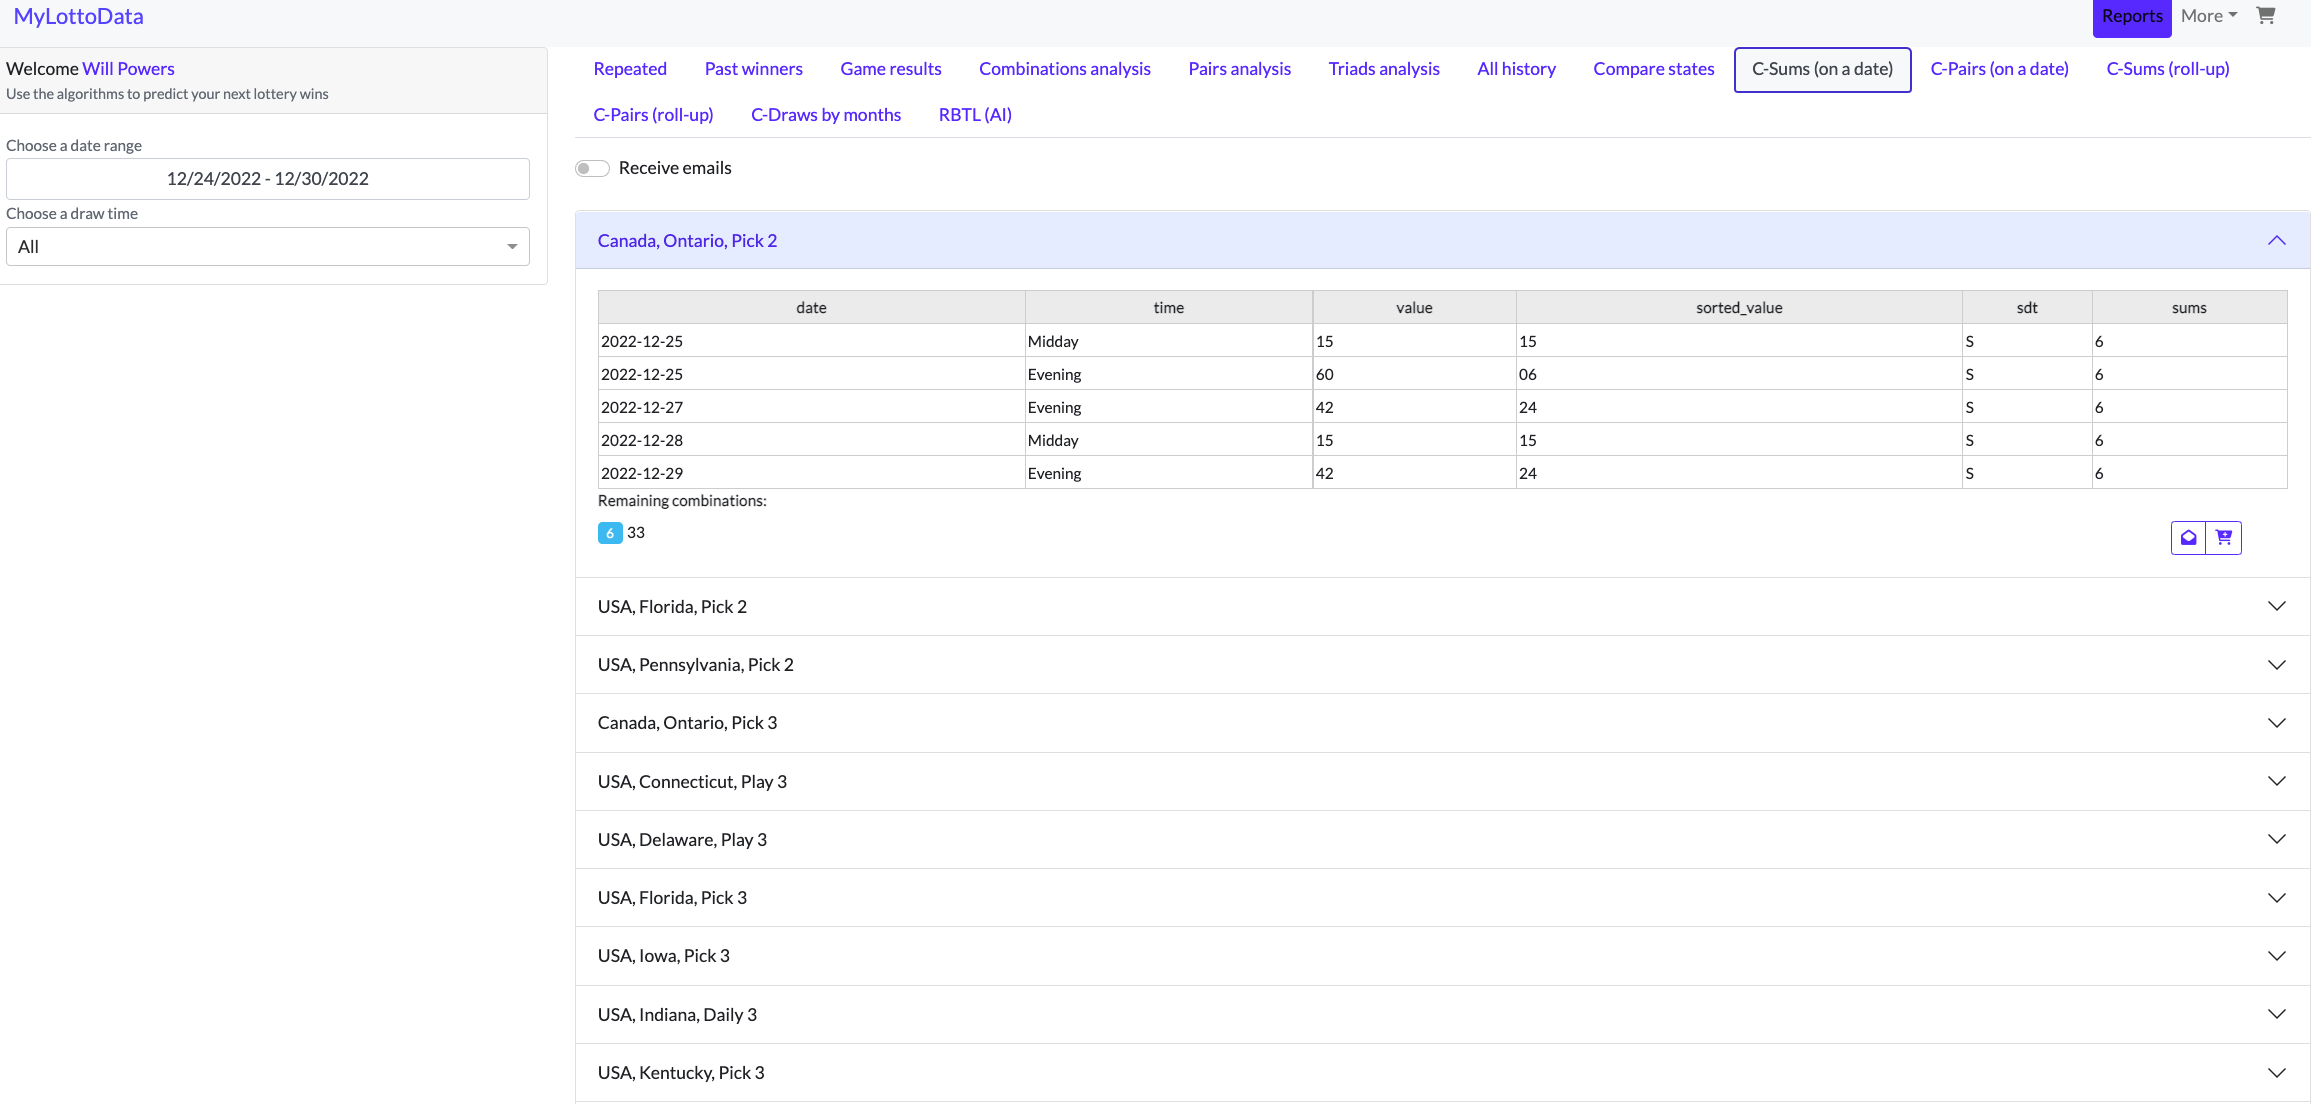Expand USA, Connecticut, Play 3 section
This screenshot has width=2320, height=1104.
pos(1442,781)
